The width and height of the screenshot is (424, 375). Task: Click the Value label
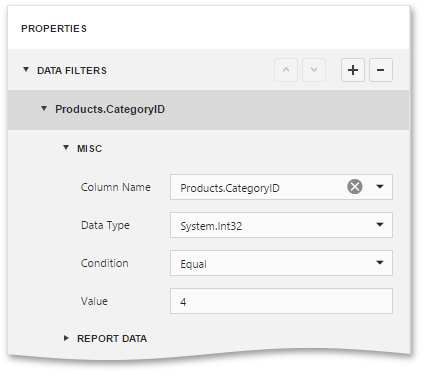94,301
